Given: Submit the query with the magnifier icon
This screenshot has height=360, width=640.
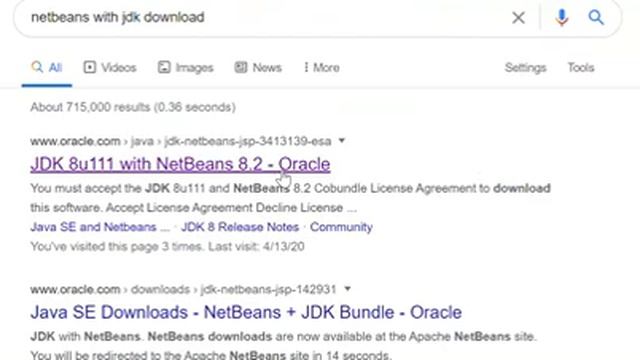Looking at the screenshot, I should [x=596, y=18].
